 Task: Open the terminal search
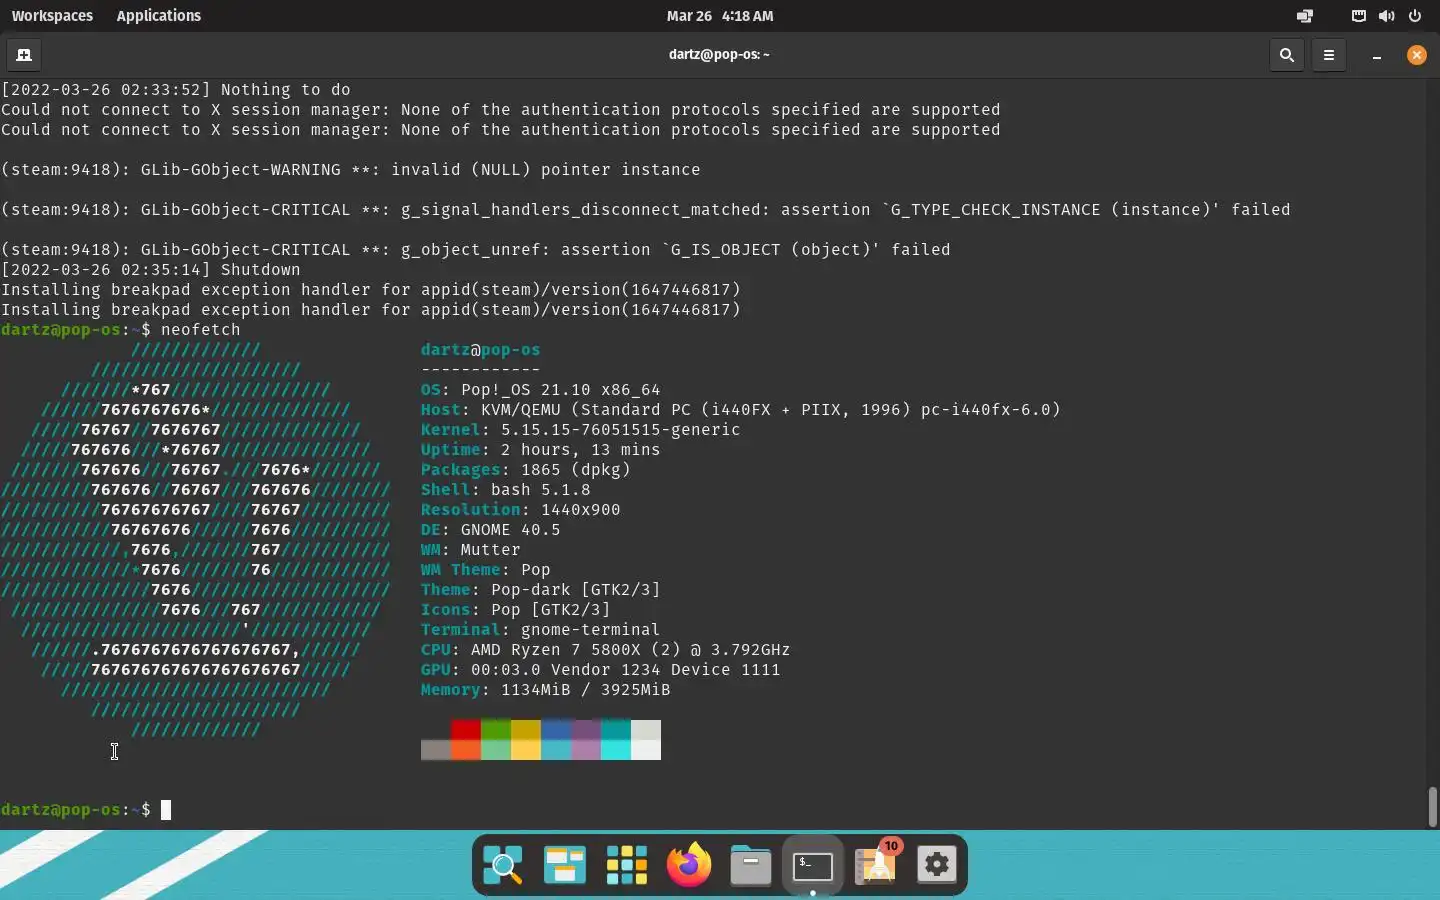coord(1287,55)
